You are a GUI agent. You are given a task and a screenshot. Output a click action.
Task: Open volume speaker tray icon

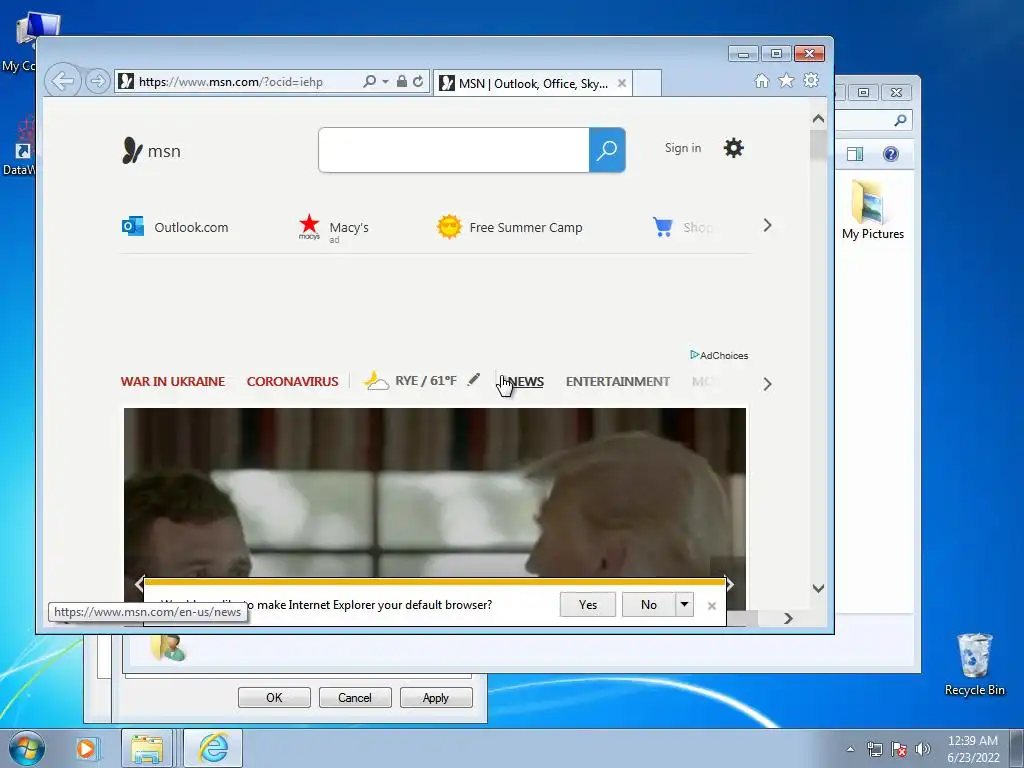(x=923, y=749)
